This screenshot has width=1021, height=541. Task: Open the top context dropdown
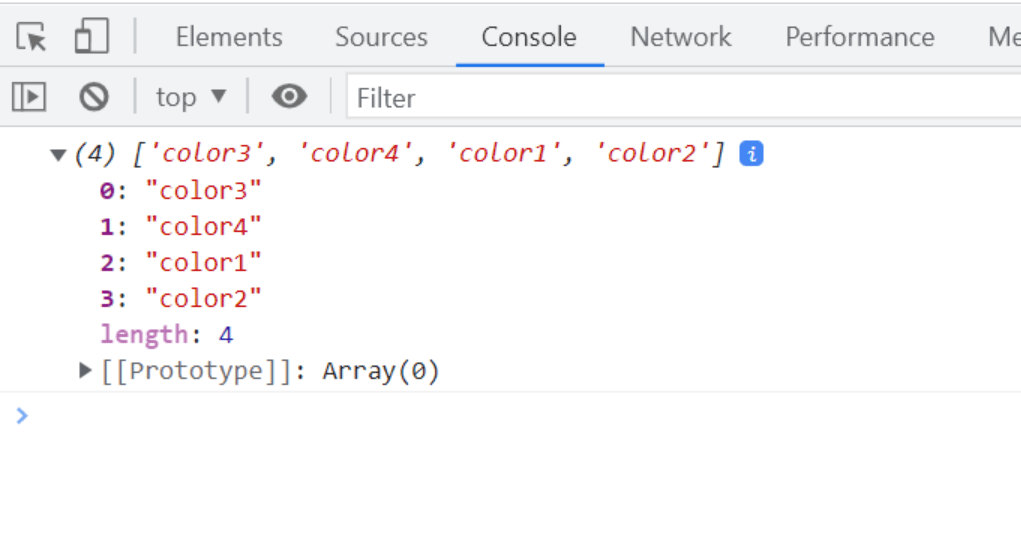(x=191, y=97)
